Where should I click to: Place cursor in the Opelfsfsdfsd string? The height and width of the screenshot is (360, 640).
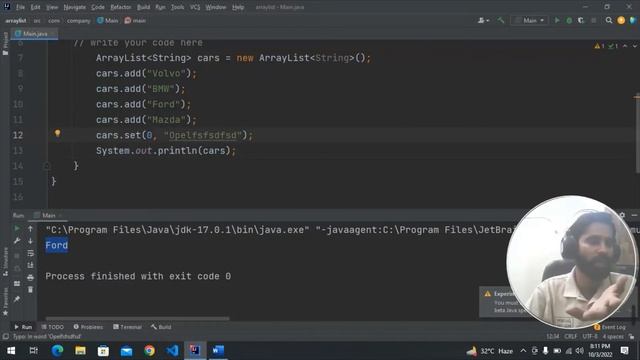pos(203,135)
